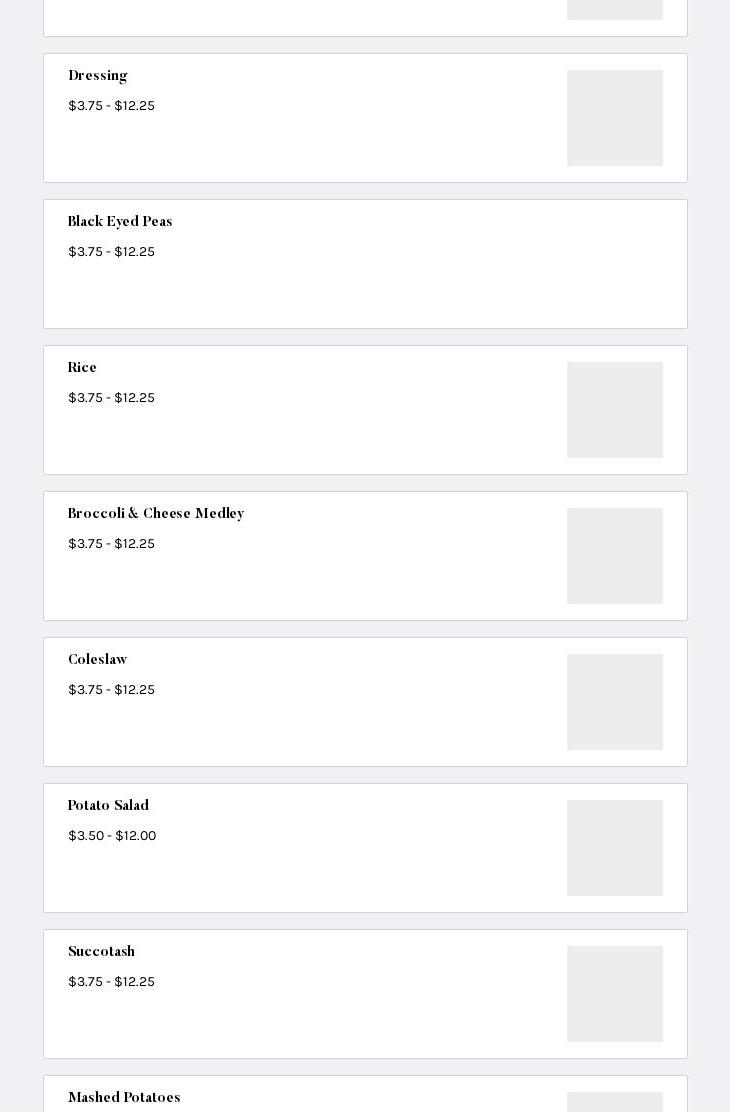This screenshot has height=1112, width=730.
Task: Select the Succotash price range text
Action: click(x=111, y=982)
